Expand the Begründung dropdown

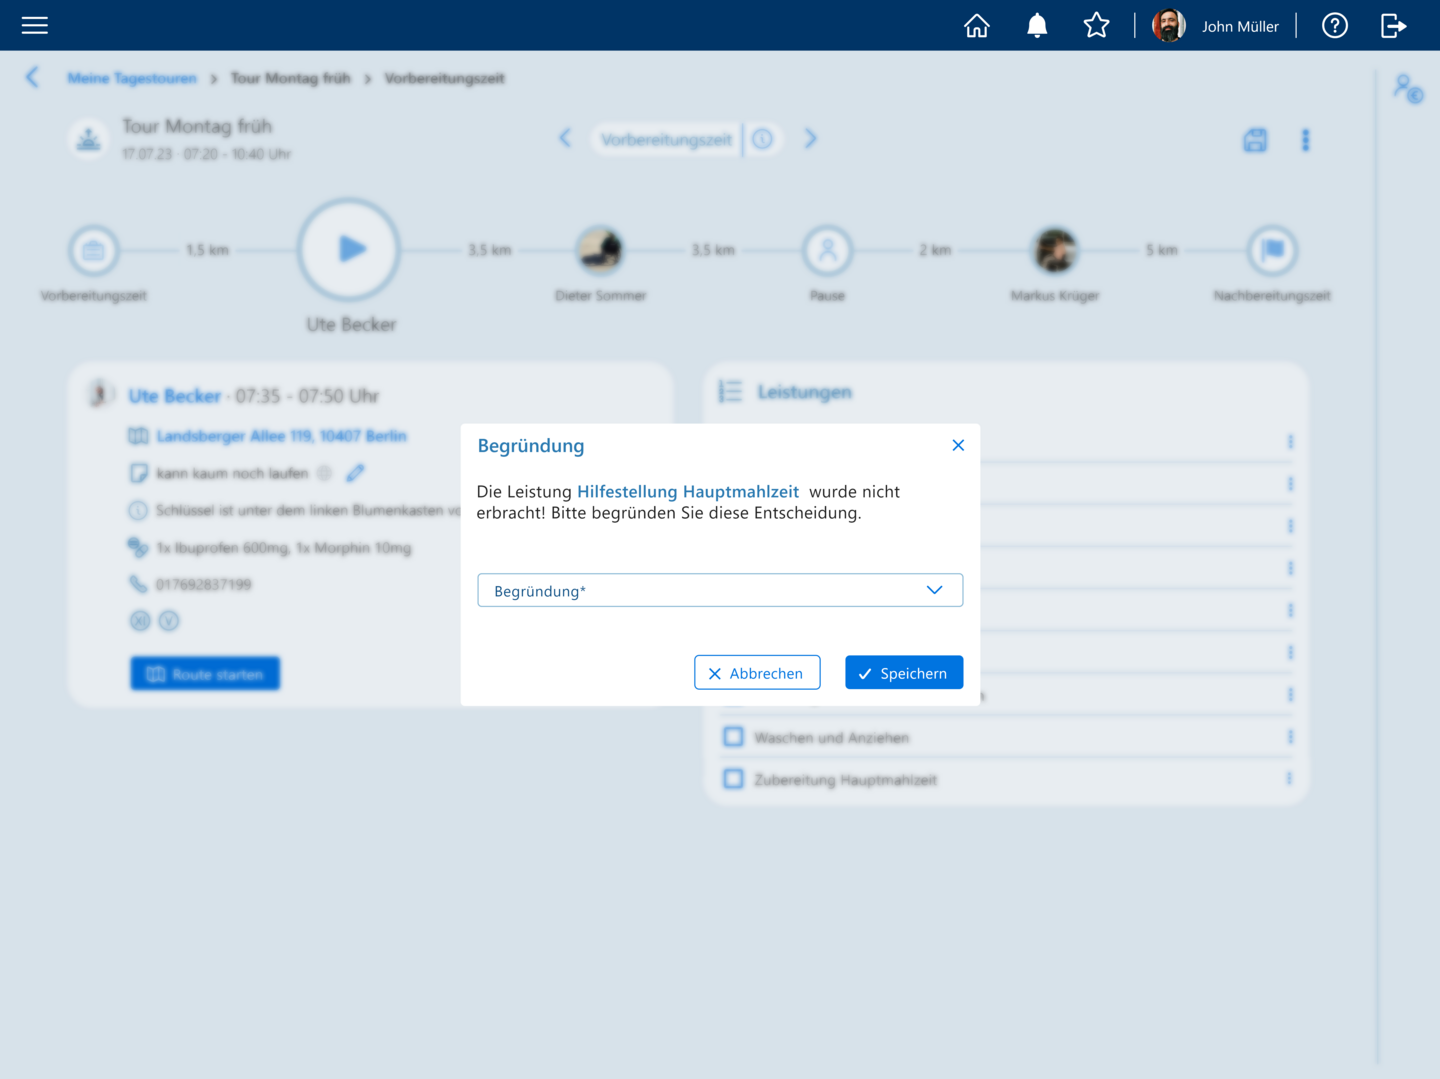720,590
